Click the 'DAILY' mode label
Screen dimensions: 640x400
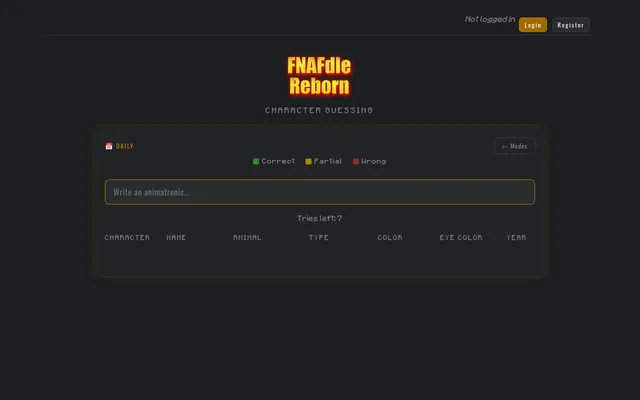click(124, 146)
